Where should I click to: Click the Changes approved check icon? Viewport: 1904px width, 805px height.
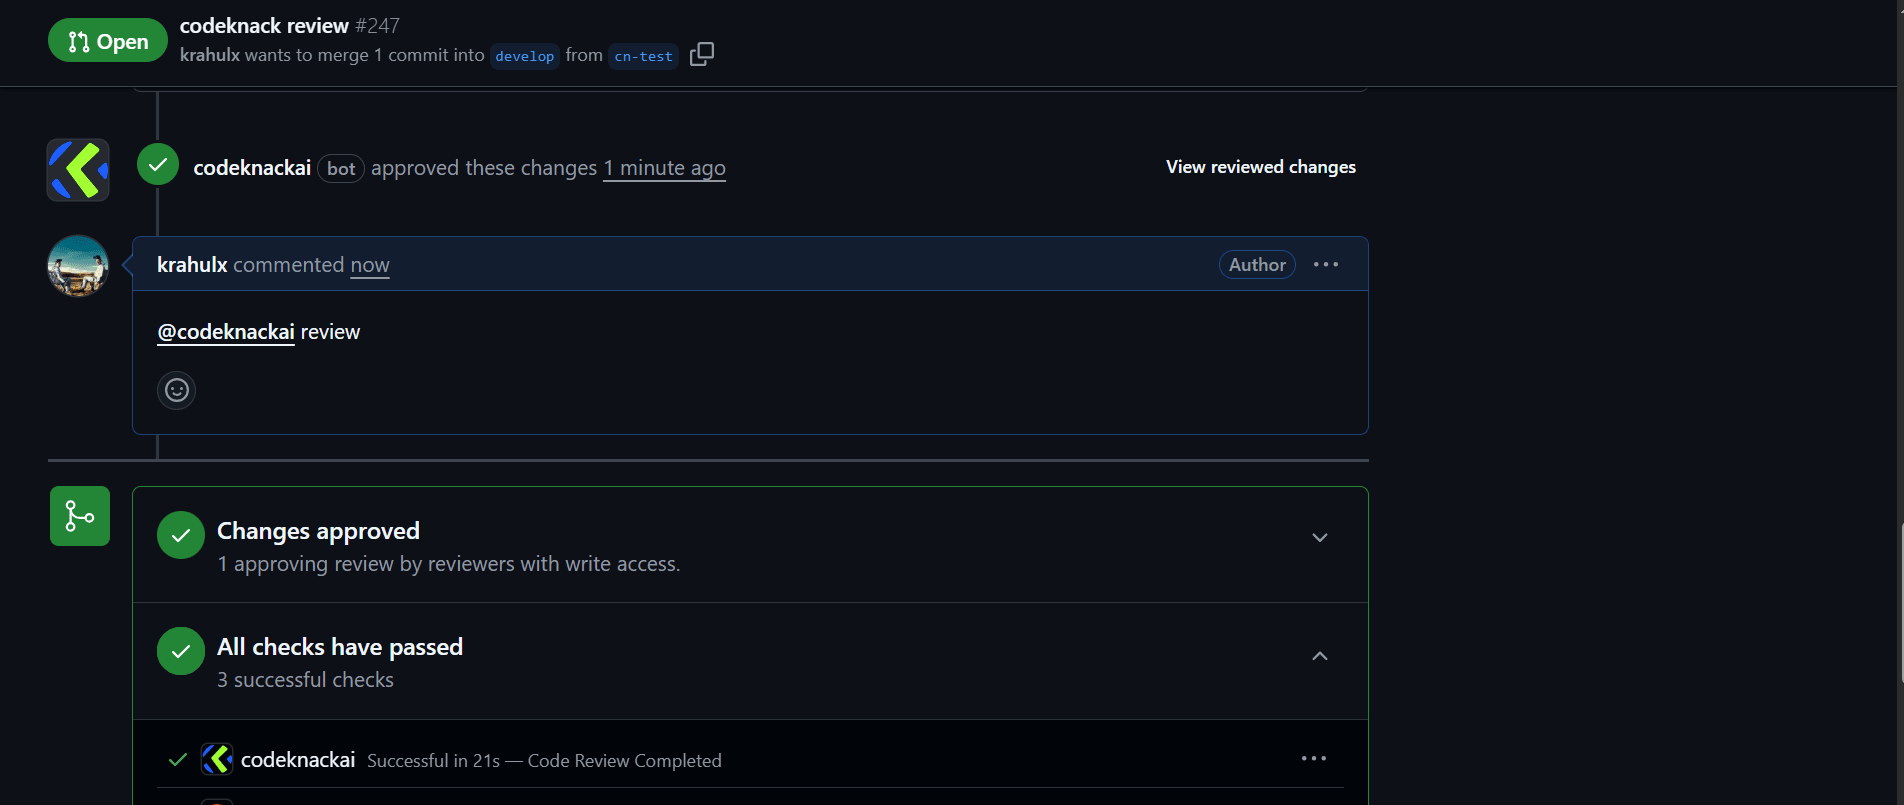click(181, 536)
